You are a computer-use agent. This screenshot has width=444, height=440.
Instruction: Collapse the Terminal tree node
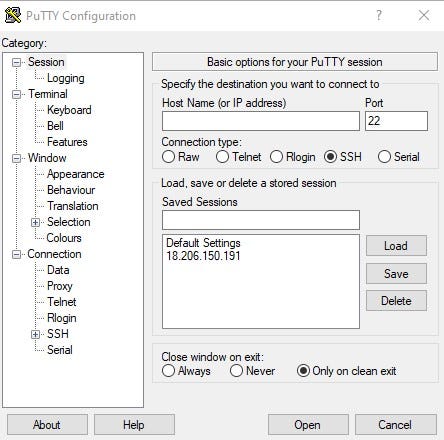pyautogui.click(x=16, y=94)
